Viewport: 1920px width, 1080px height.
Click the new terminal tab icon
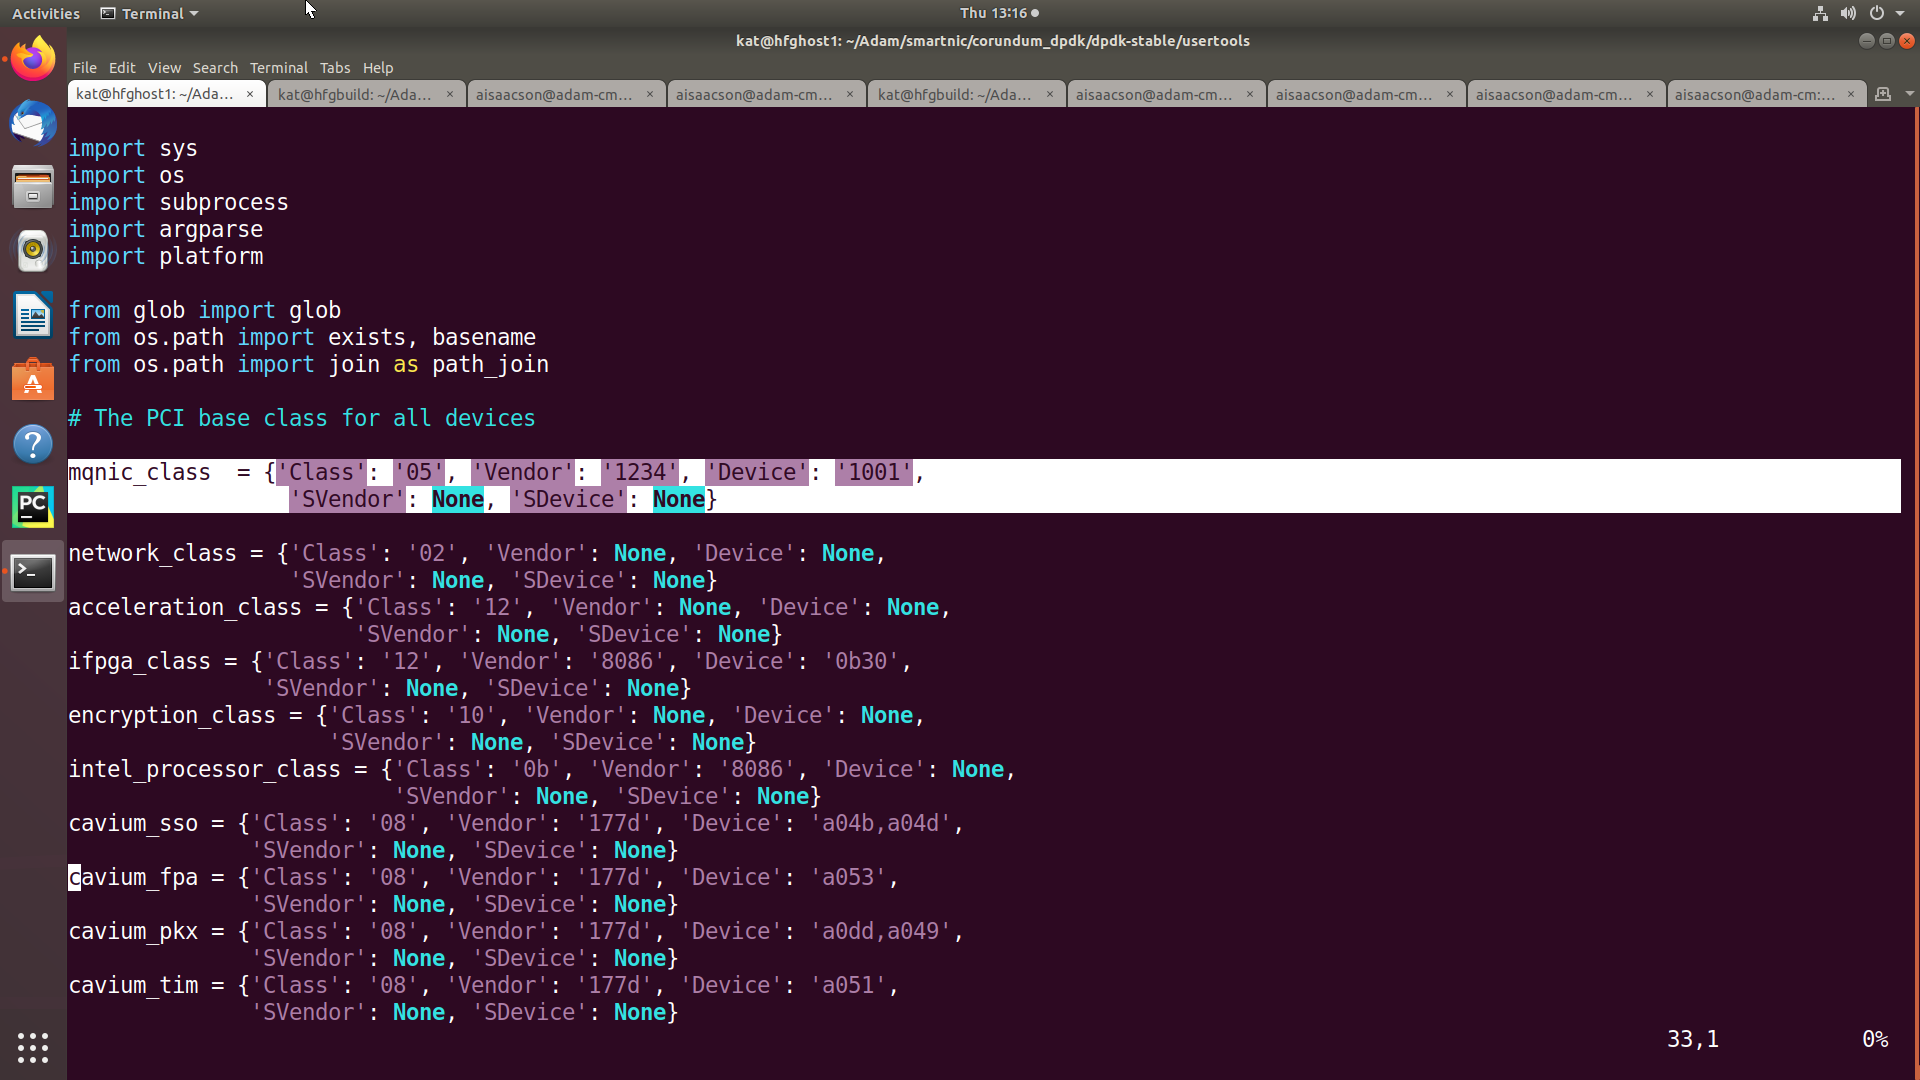click(x=1883, y=94)
